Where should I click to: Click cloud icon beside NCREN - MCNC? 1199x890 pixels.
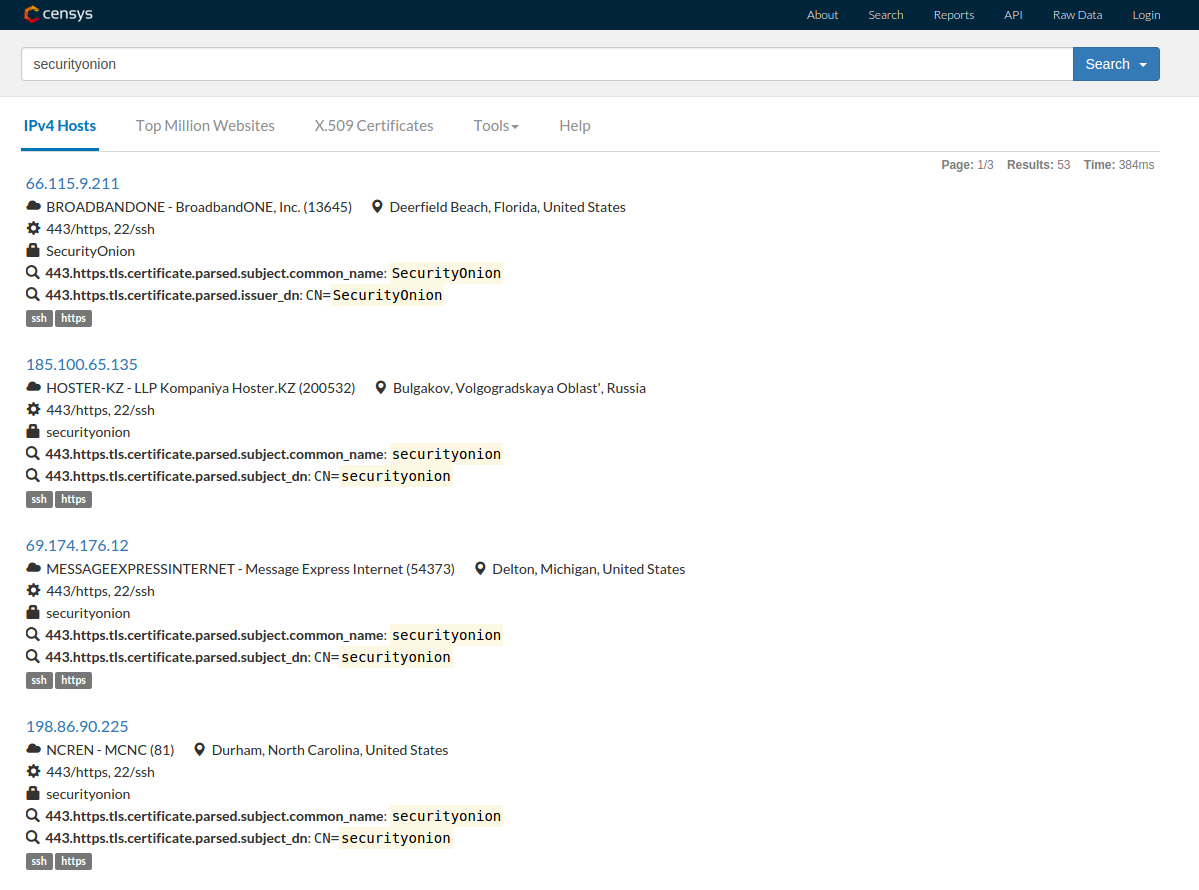tap(34, 749)
